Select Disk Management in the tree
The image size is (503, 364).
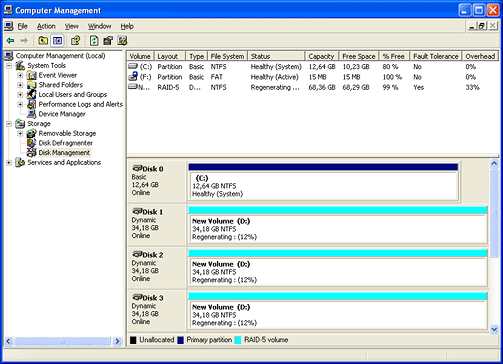click(64, 153)
